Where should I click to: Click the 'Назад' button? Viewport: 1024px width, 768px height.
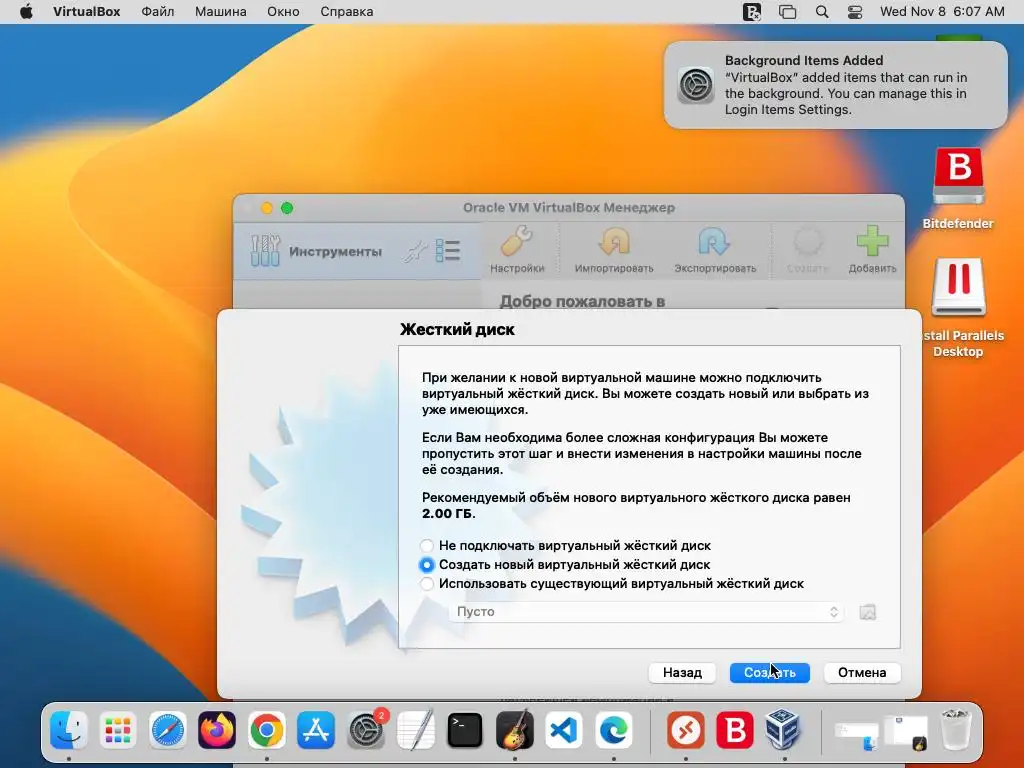coord(682,673)
